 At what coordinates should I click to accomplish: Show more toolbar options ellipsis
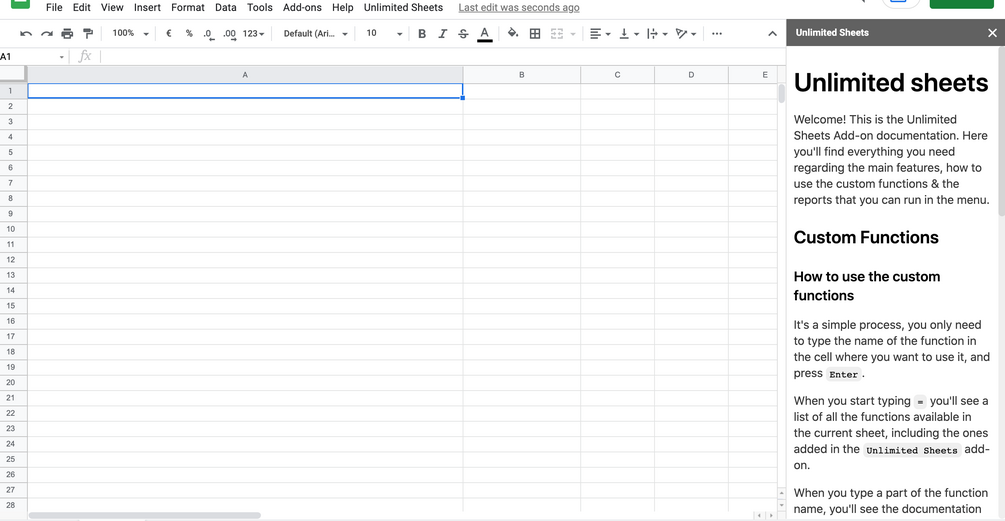717,33
